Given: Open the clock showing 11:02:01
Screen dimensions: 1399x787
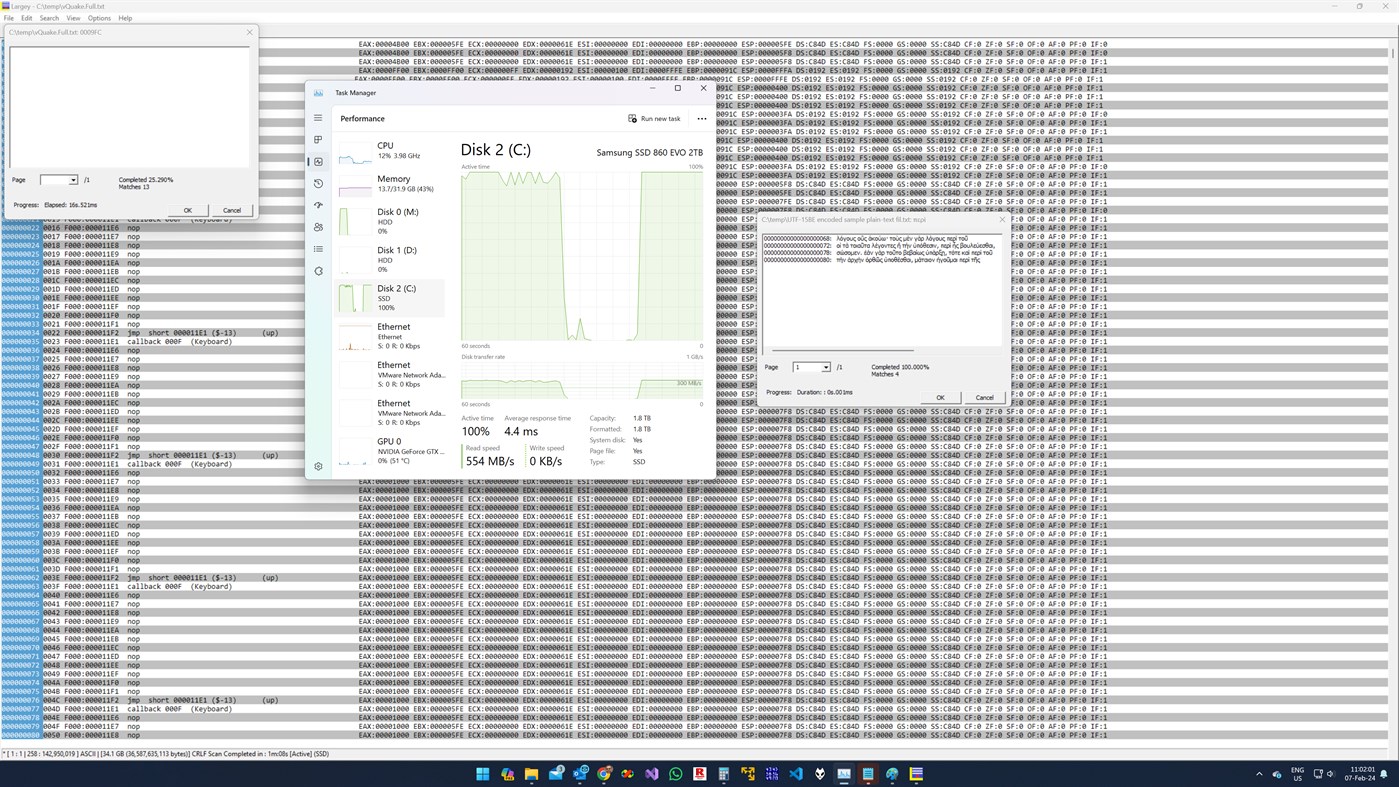Looking at the screenshot, I should pyautogui.click(x=1360, y=774).
